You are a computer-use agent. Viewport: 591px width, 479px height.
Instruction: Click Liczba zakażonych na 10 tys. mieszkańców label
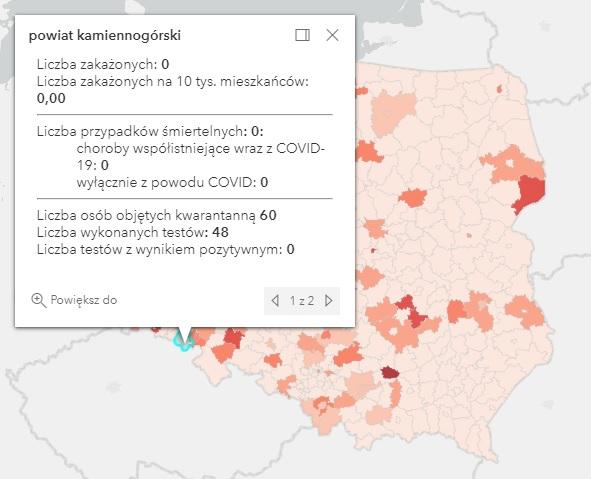click(x=173, y=81)
